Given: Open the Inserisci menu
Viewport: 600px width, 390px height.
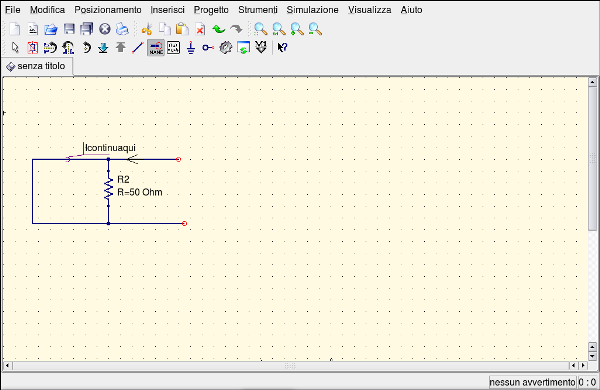Looking at the screenshot, I should click(167, 10).
